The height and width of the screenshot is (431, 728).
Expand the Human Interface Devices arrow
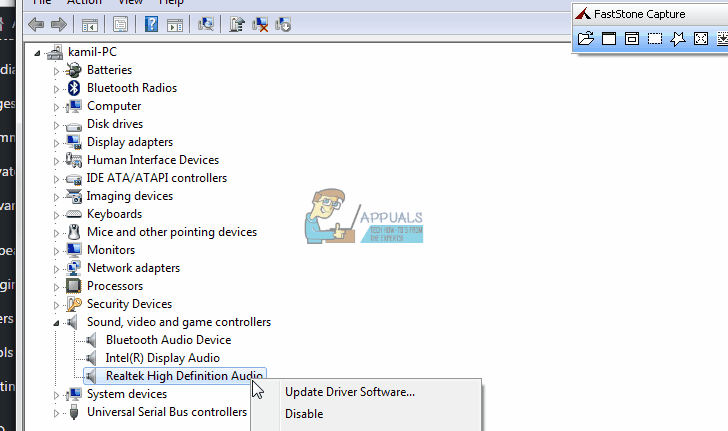click(56, 161)
